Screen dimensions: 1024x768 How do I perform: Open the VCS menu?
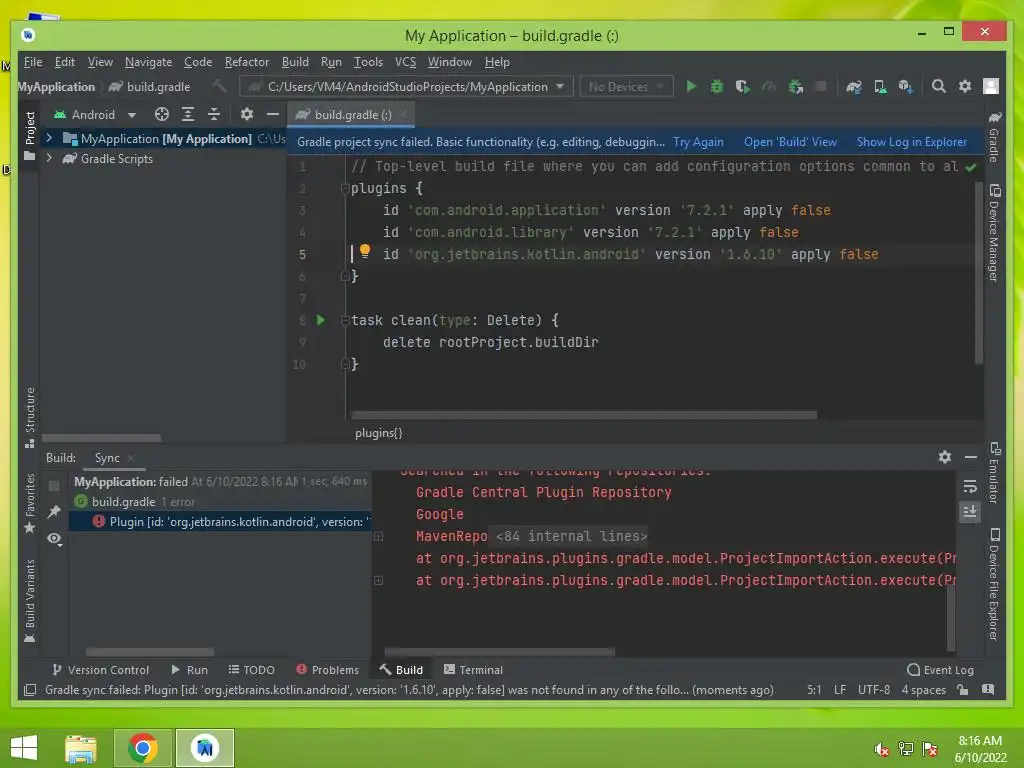(x=405, y=62)
